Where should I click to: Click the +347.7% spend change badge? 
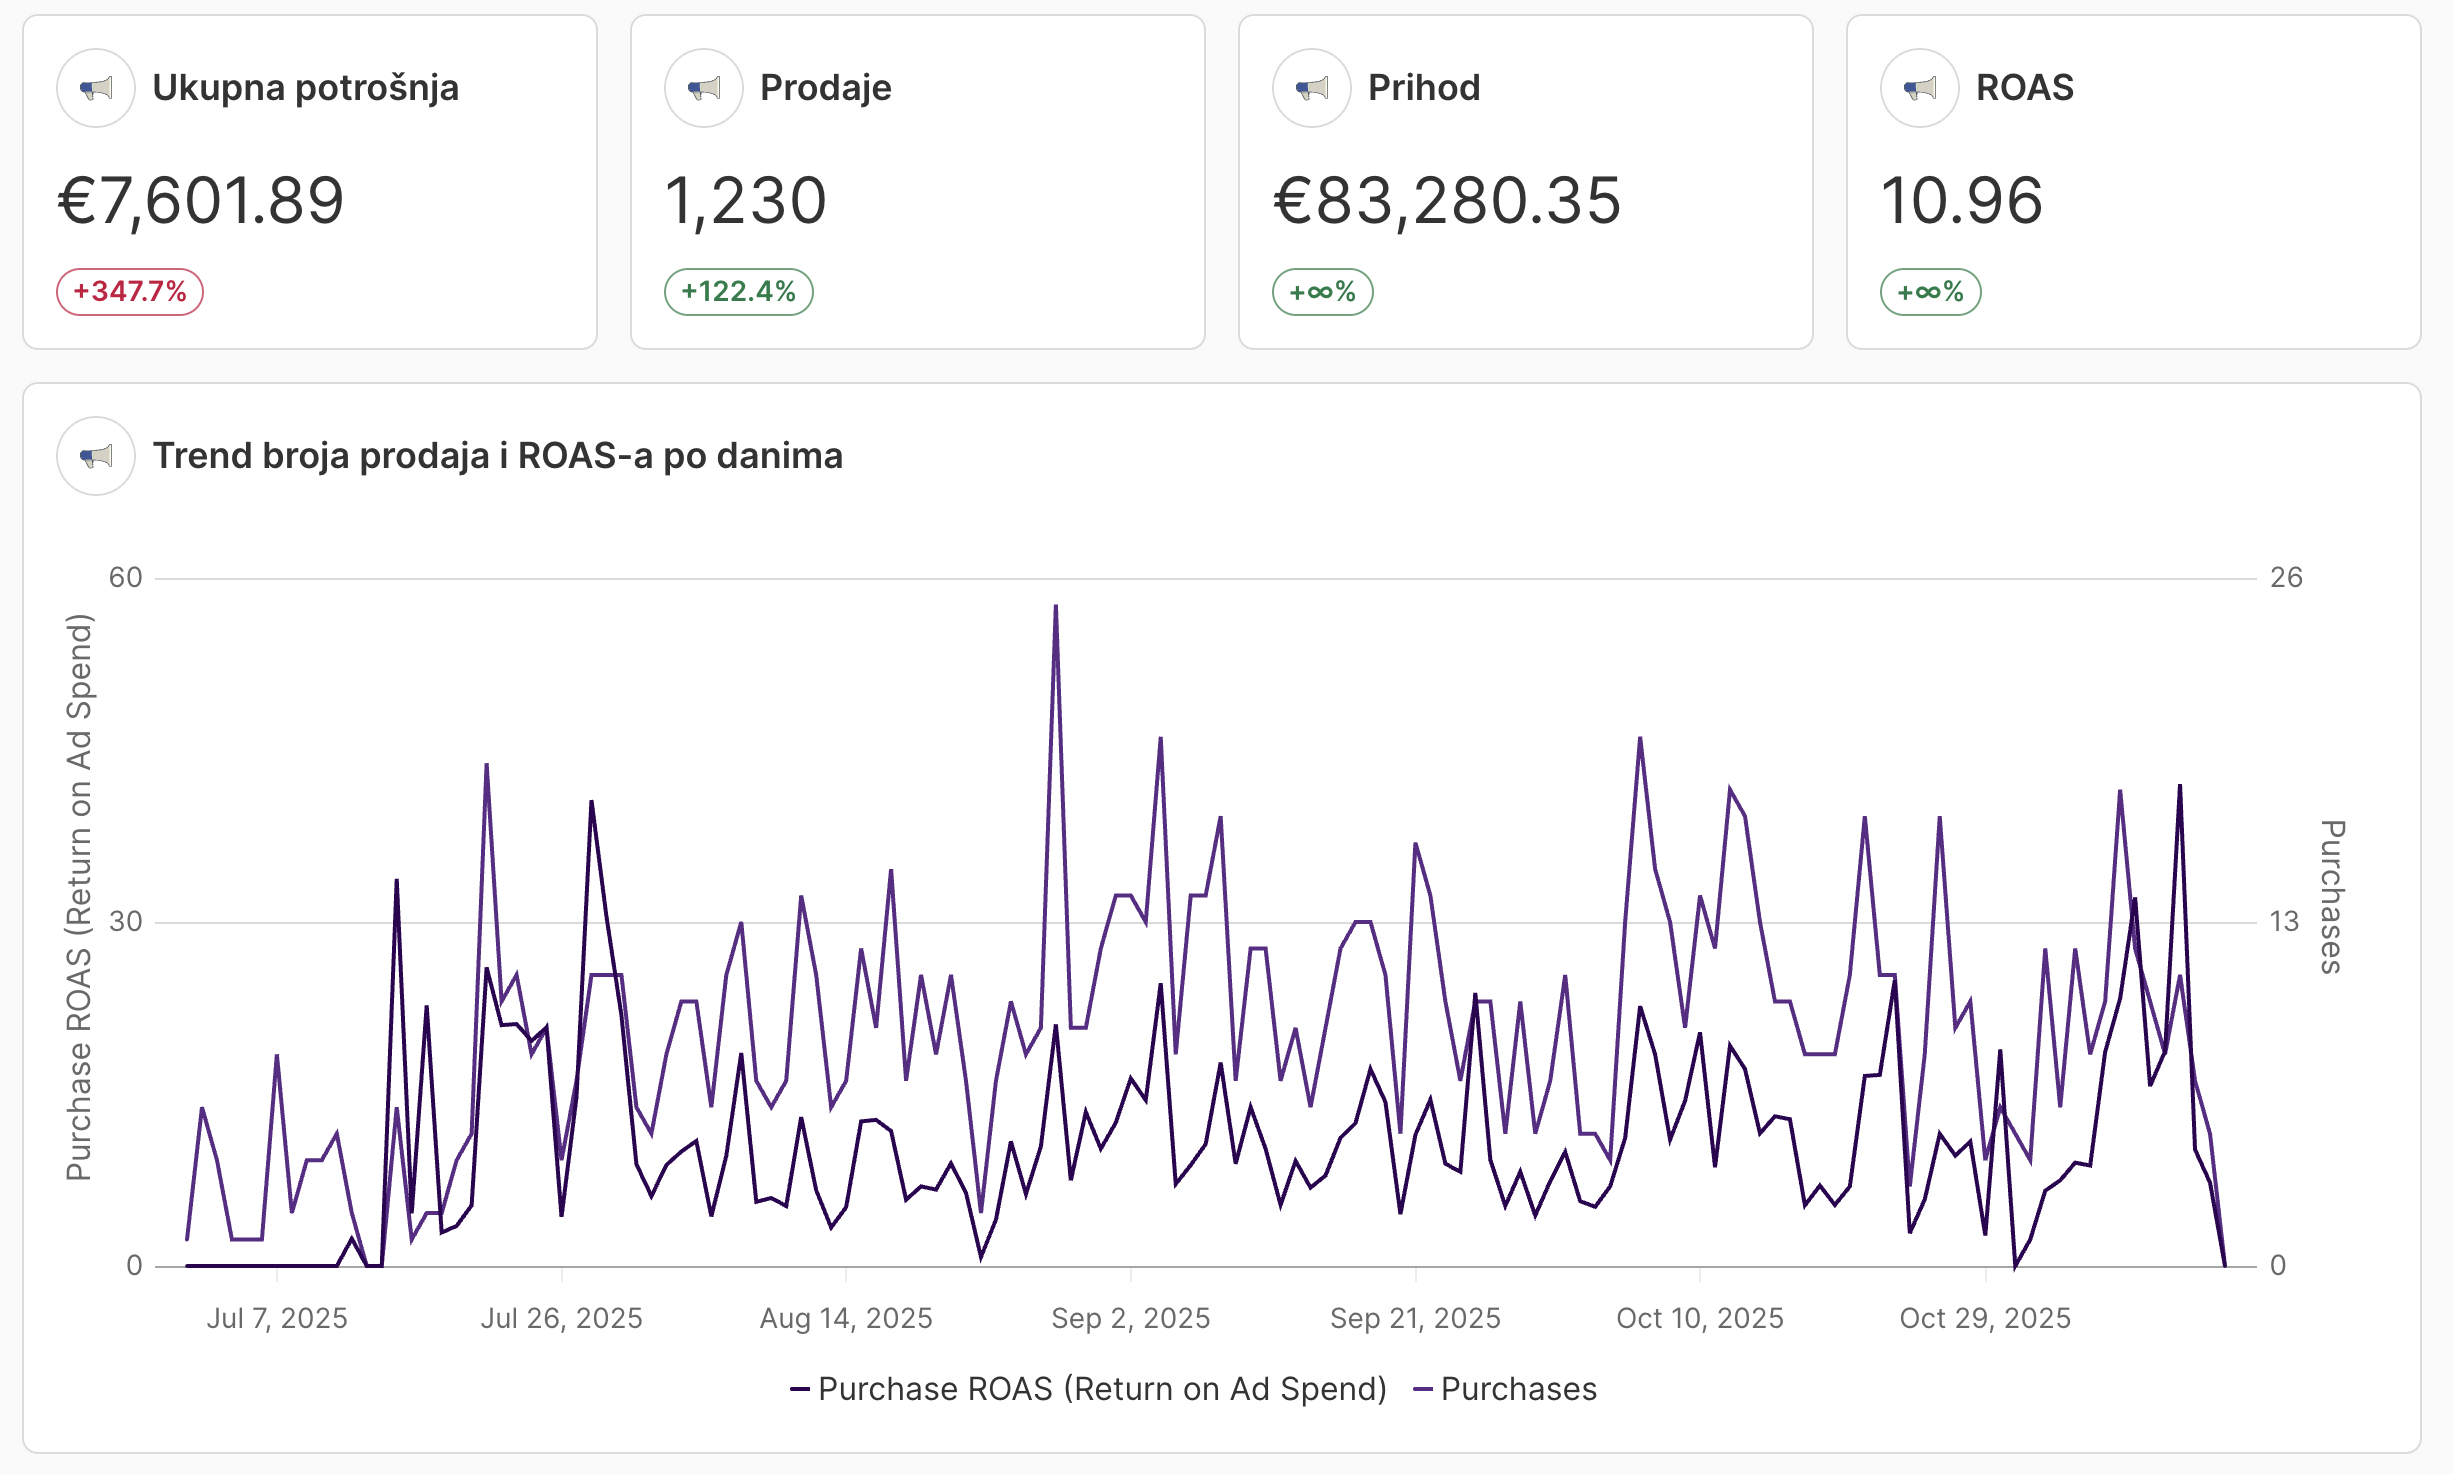(x=130, y=292)
